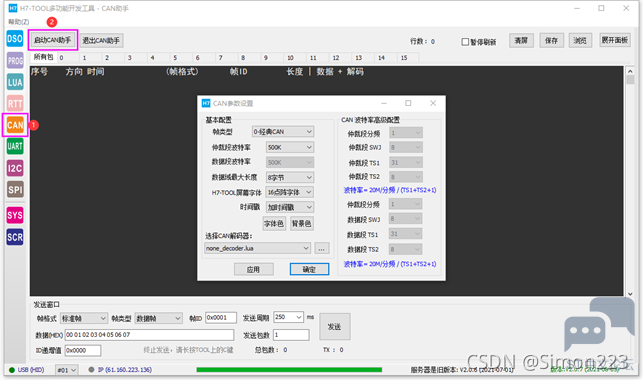Select the 所有包 tab
This screenshot has height=380, width=643.
coord(43,57)
